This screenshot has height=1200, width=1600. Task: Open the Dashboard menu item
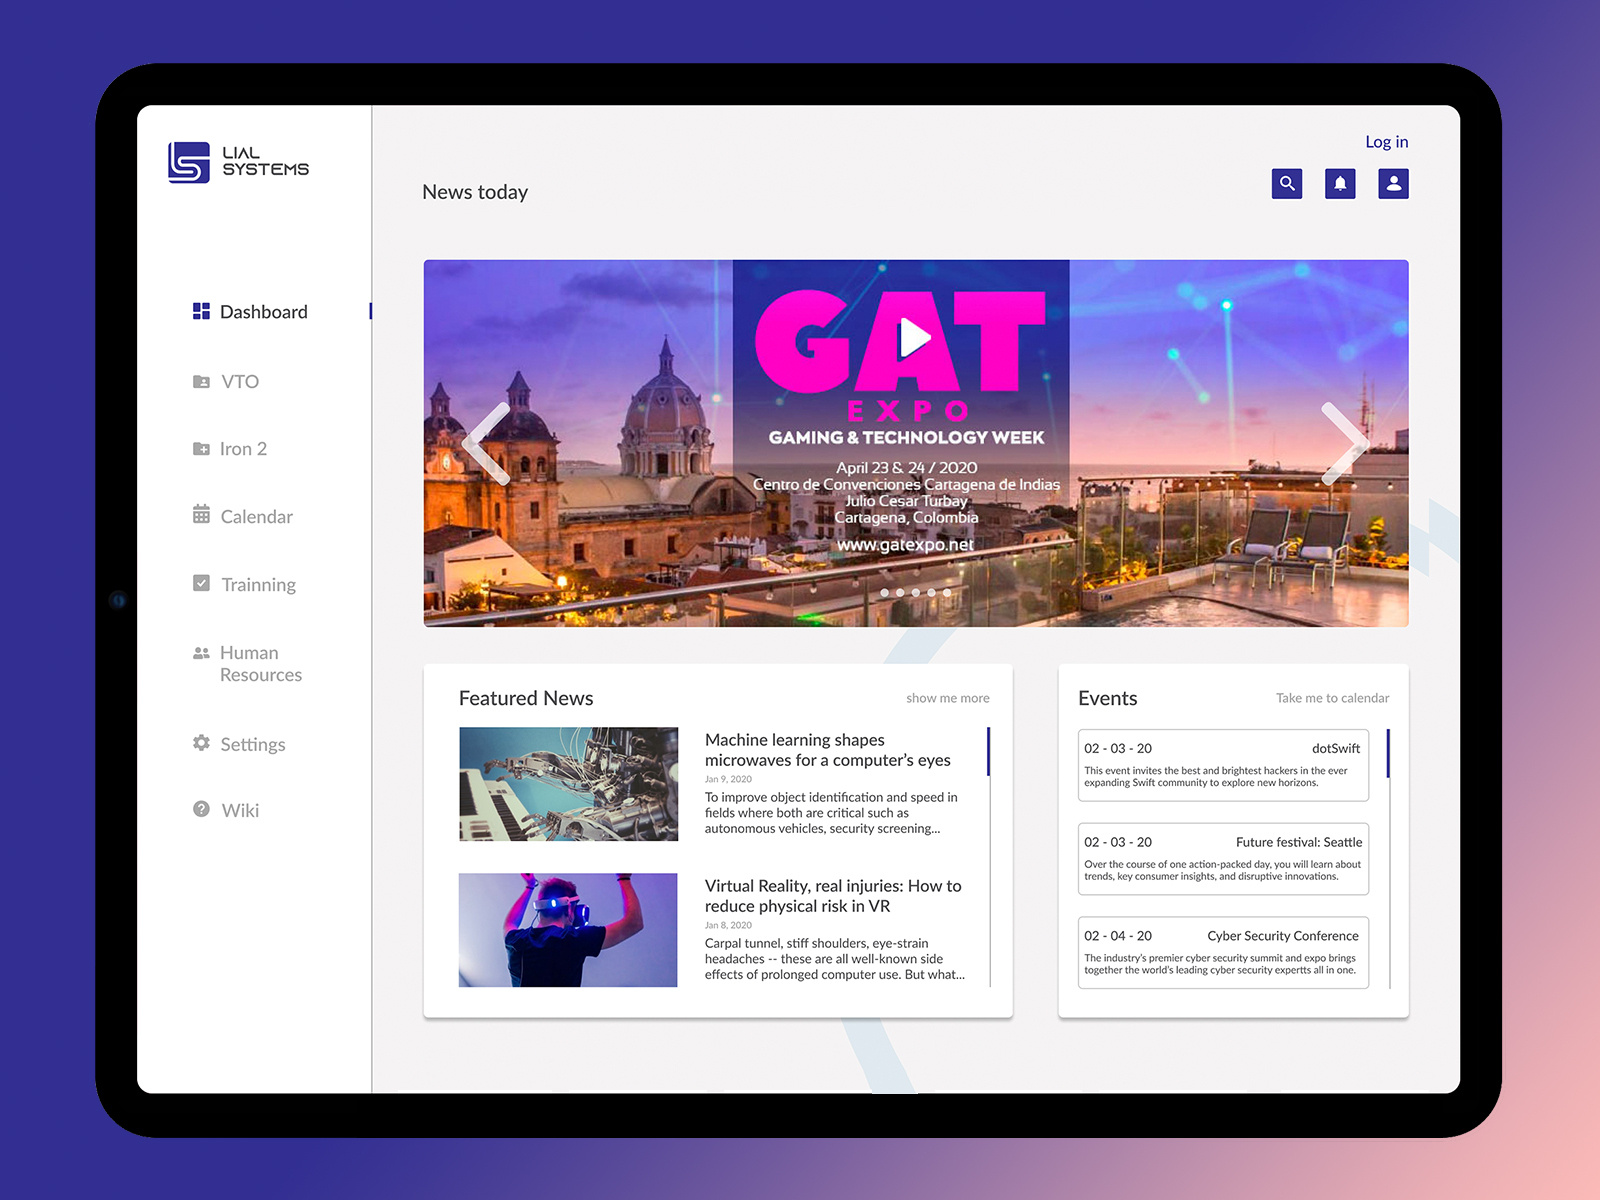263,311
